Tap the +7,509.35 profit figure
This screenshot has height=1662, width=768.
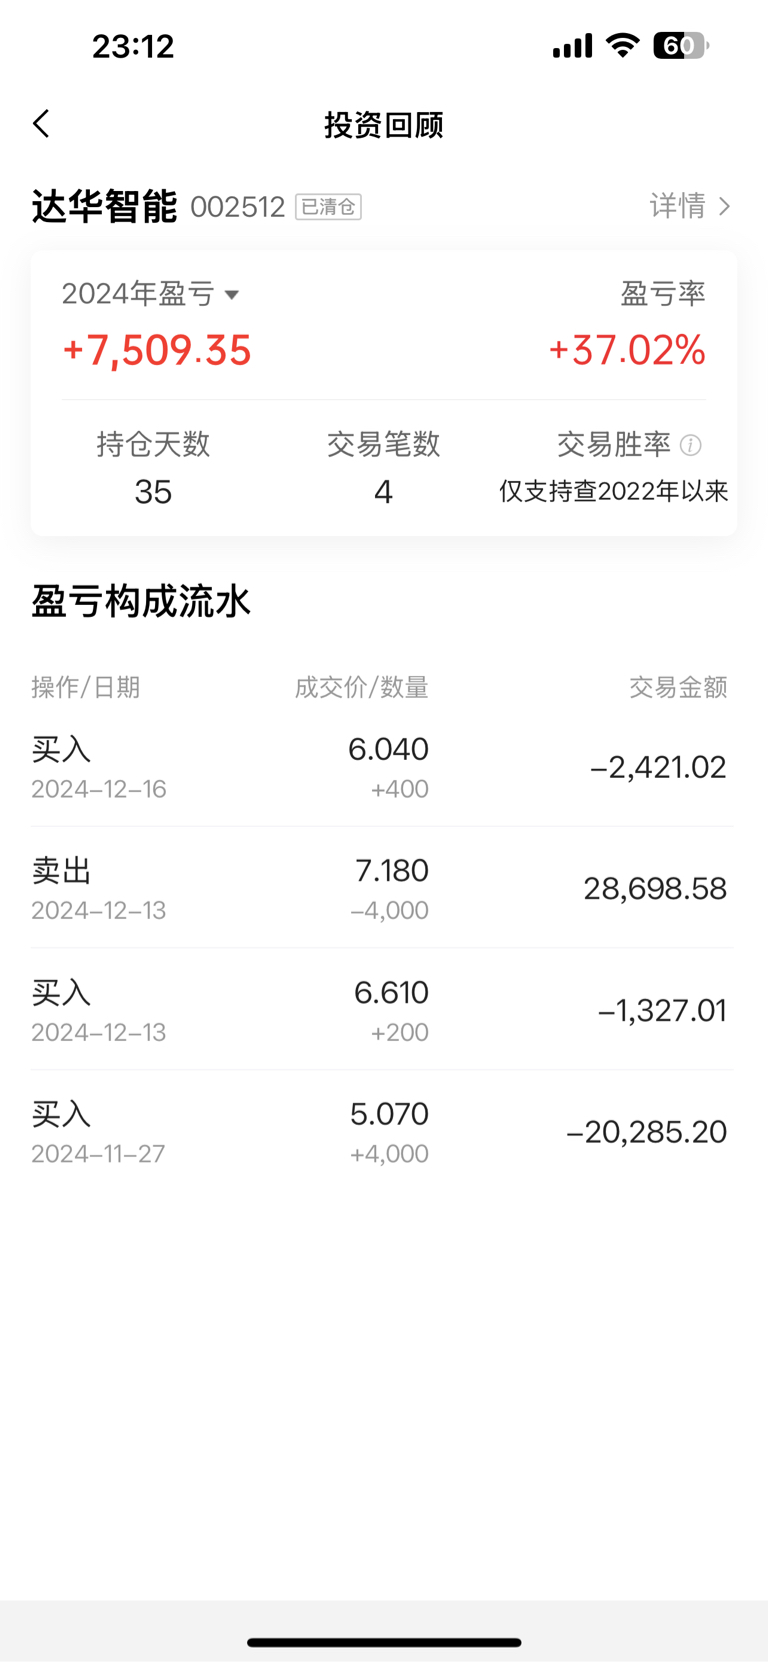(x=157, y=351)
